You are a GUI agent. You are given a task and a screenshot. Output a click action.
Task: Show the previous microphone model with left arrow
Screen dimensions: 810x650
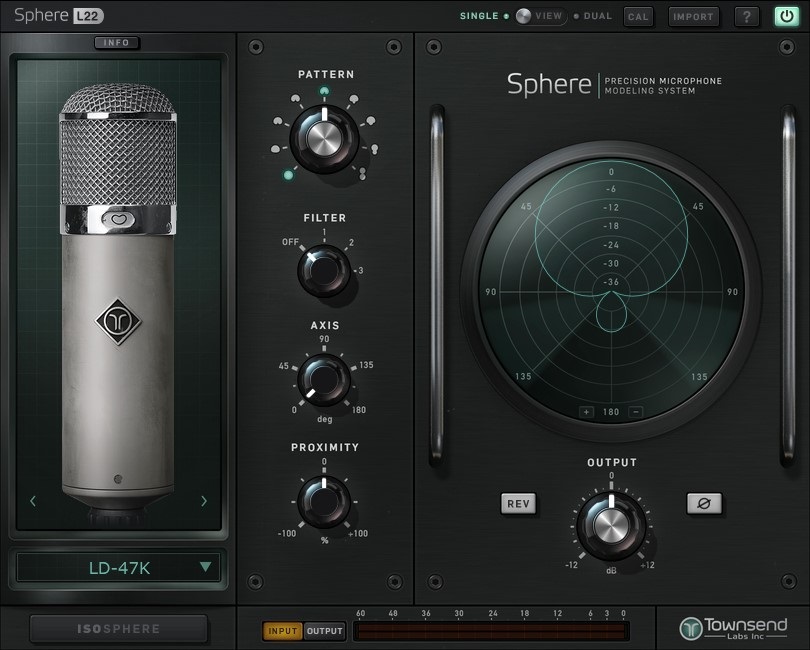coord(33,501)
